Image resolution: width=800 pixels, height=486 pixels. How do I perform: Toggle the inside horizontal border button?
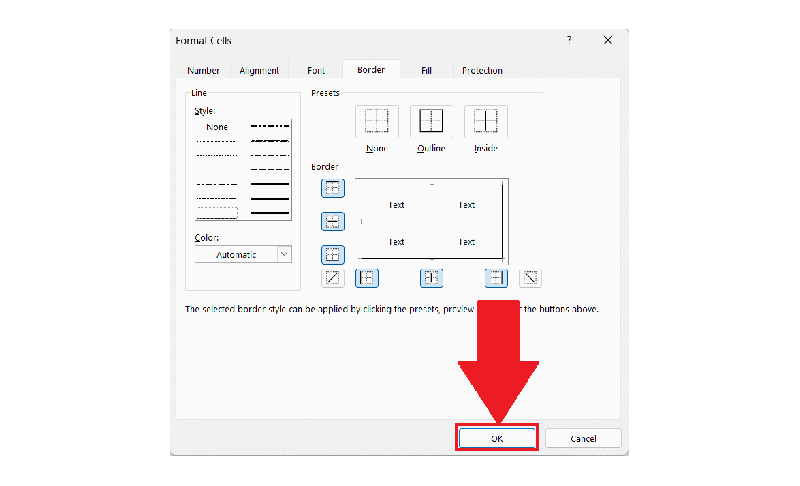click(333, 221)
